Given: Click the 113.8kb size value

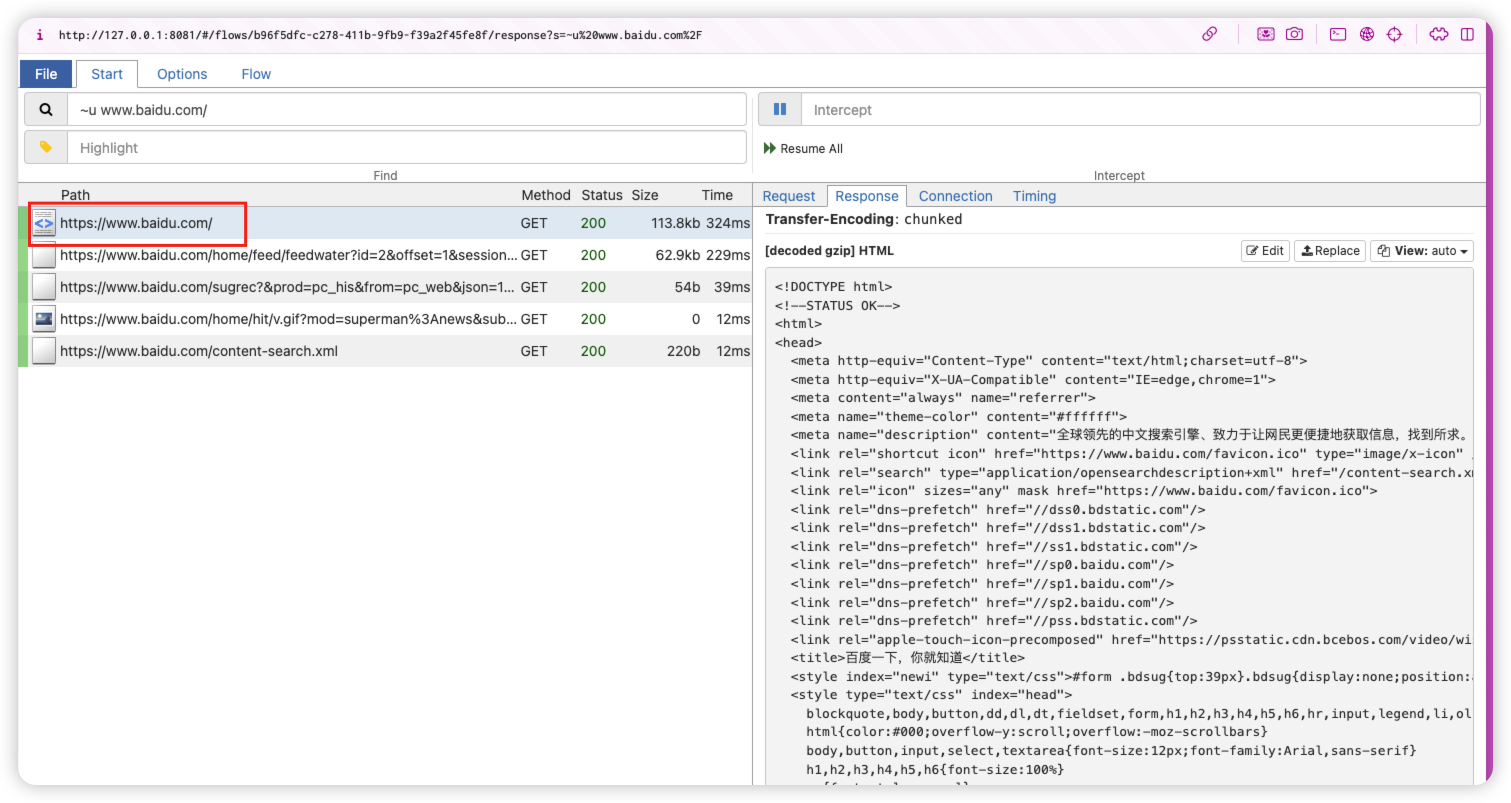Looking at the screenshot, I should (675, 223).
